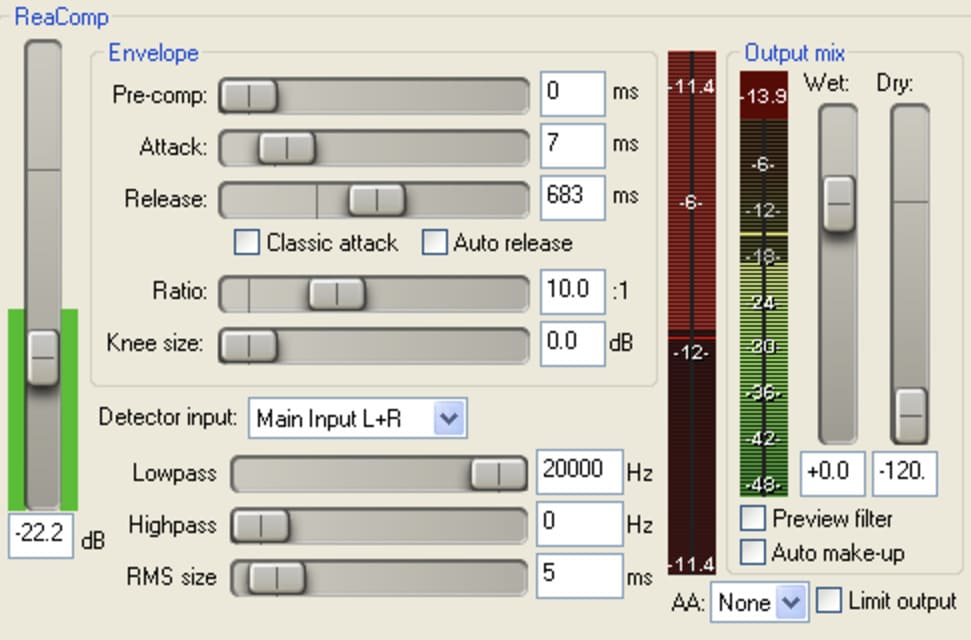
Task: Click the RMS size field showing 5
Action: click(580, 576)
